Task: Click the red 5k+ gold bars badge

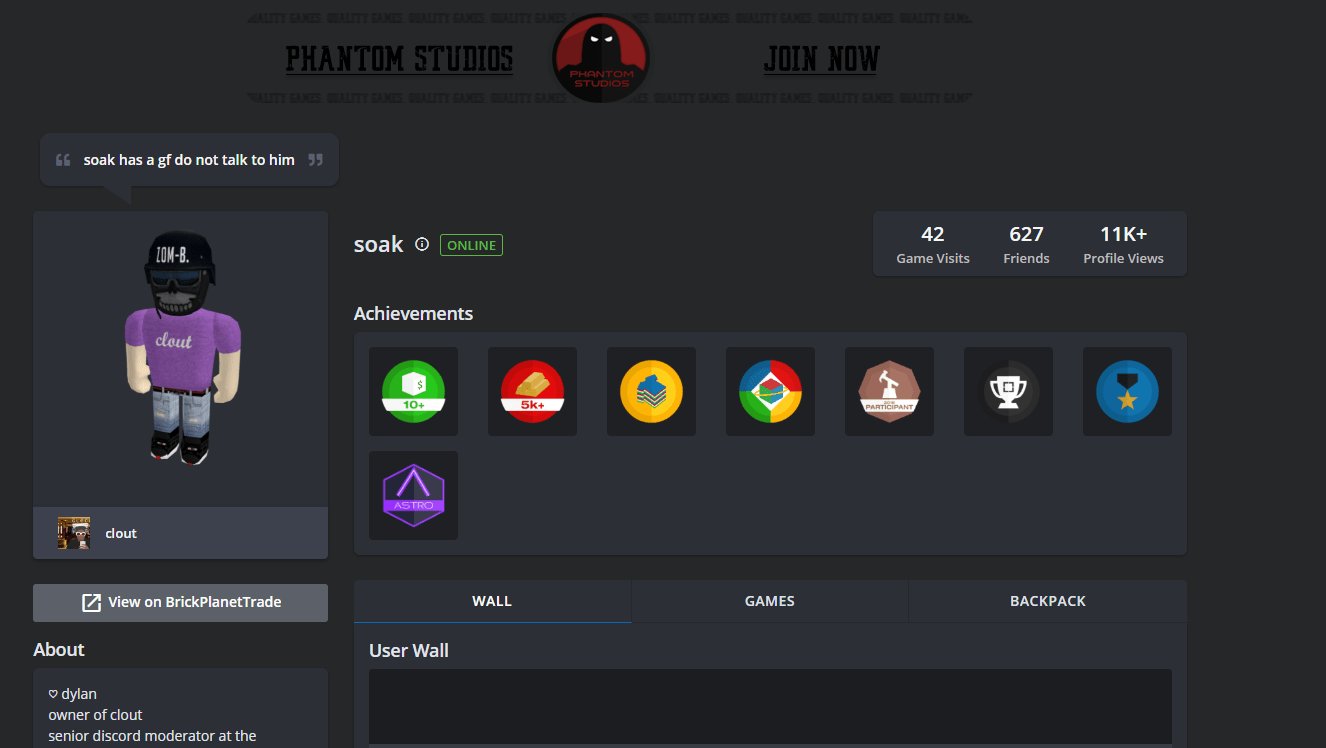Action: click(x=532, y=391)
